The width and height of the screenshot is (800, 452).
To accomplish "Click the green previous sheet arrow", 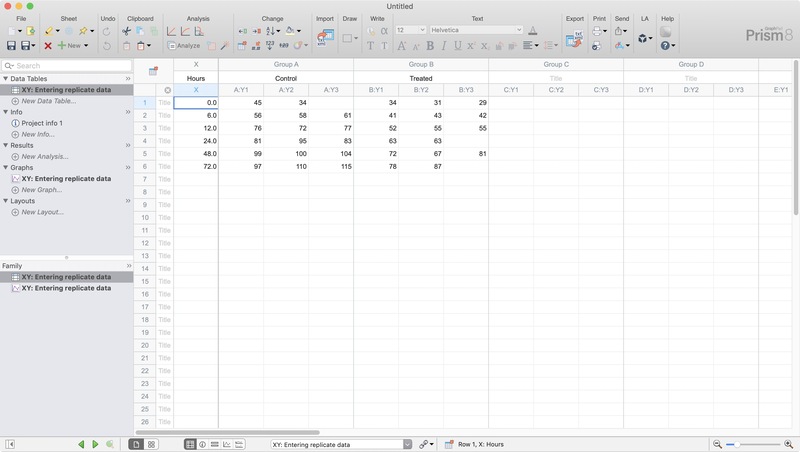I will [81, 444].
